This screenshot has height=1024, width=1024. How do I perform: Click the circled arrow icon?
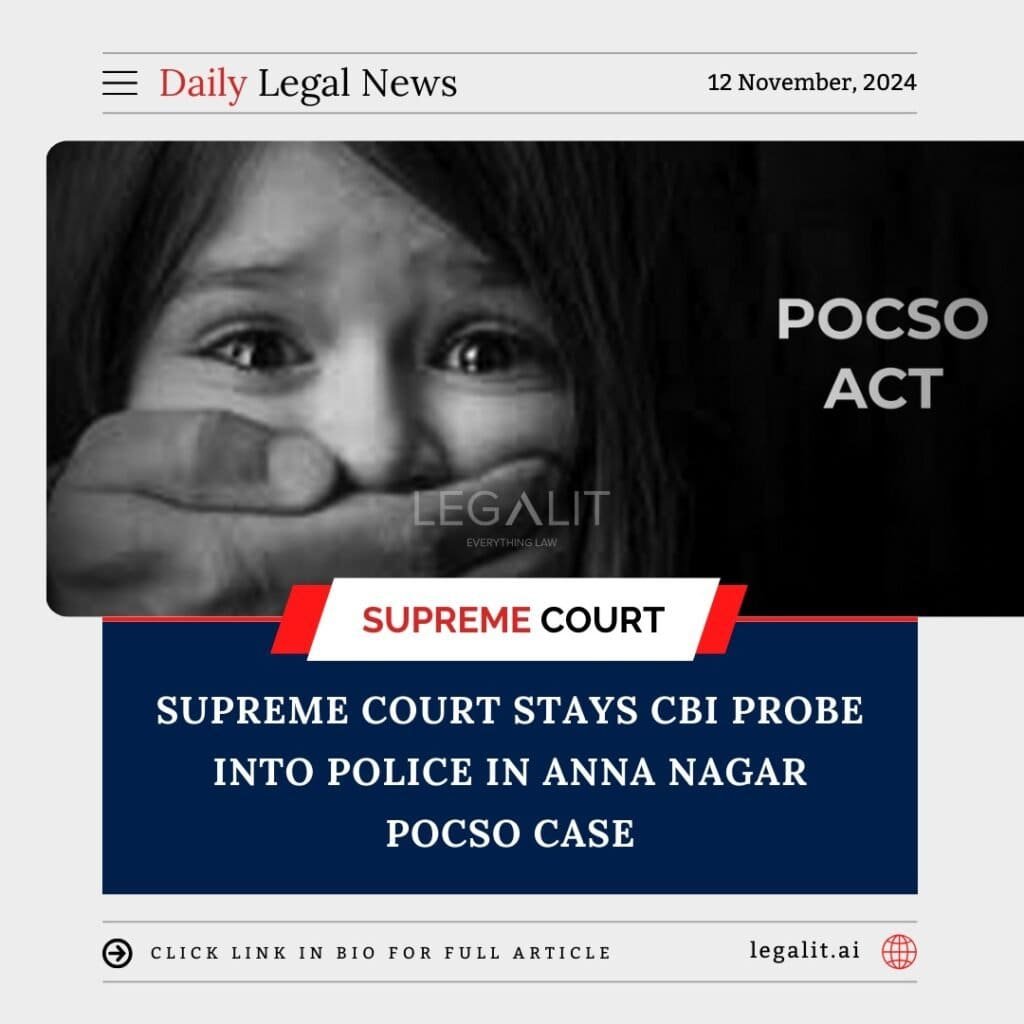[118, 953]
